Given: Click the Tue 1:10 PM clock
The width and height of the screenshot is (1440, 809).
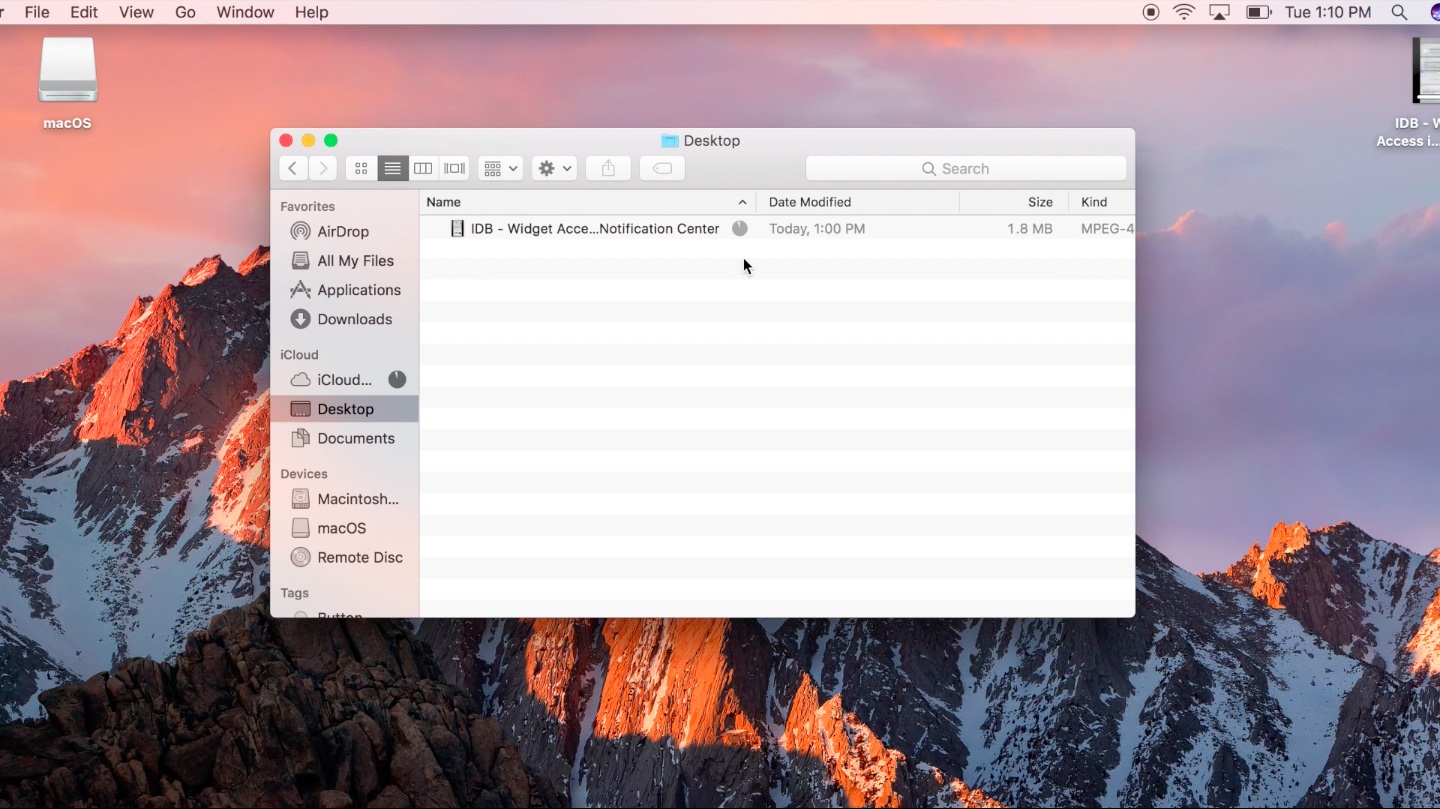Looking at the screenshot, I should (1328, 12).
